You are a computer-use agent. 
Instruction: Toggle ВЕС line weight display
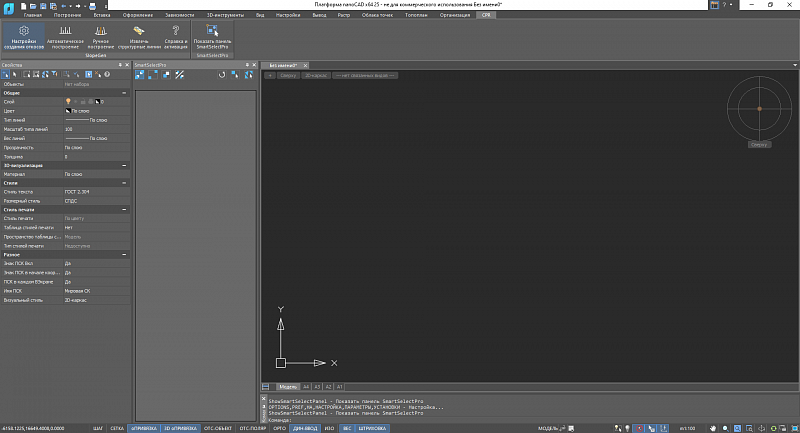(347, 428)
